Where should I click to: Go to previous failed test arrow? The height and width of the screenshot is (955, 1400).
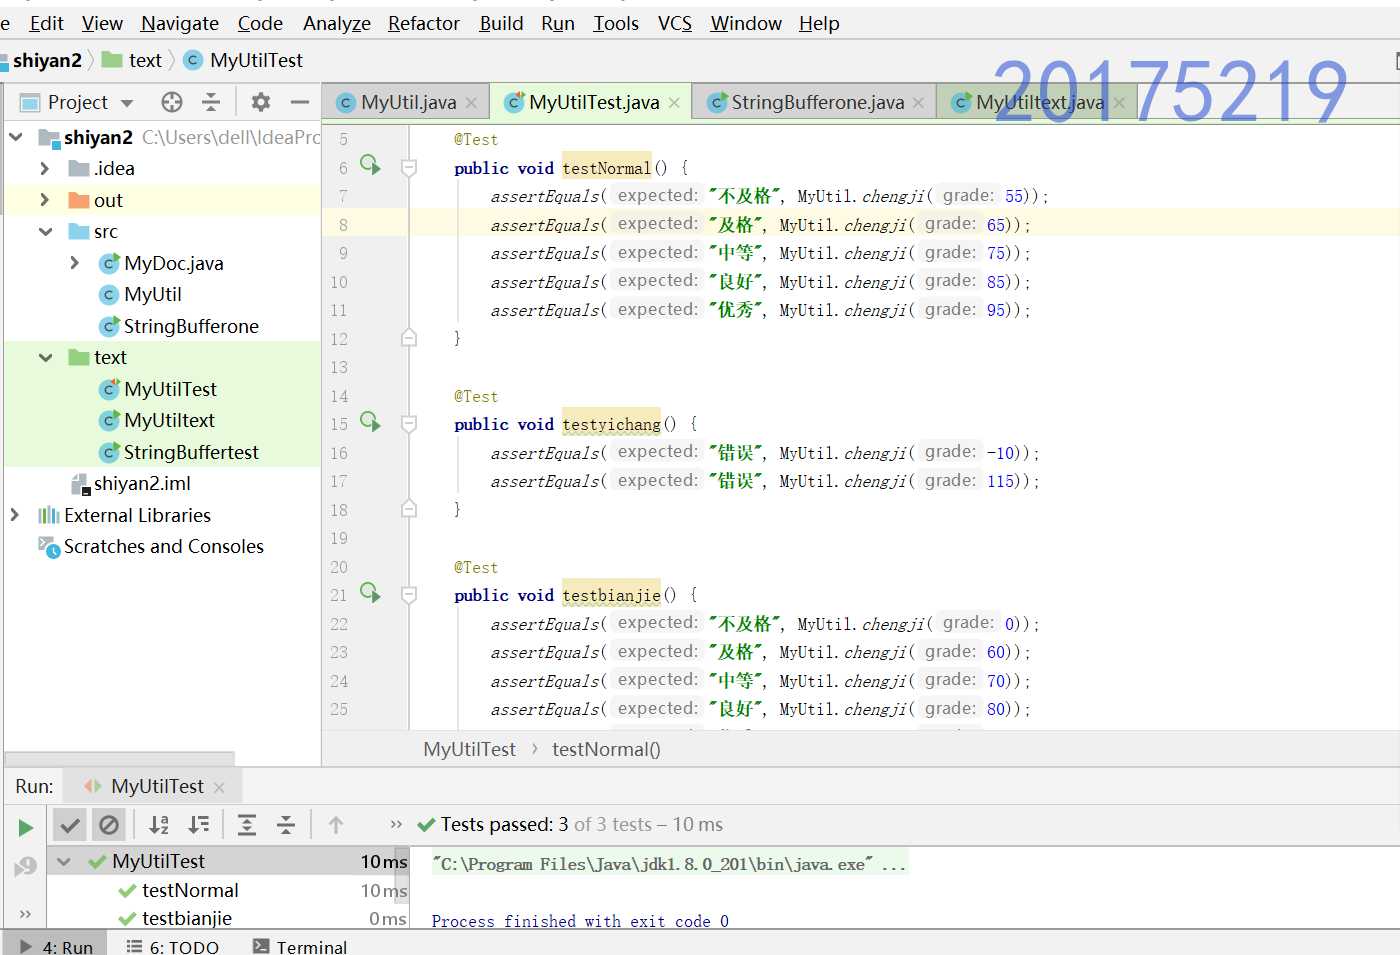[336, 825]
